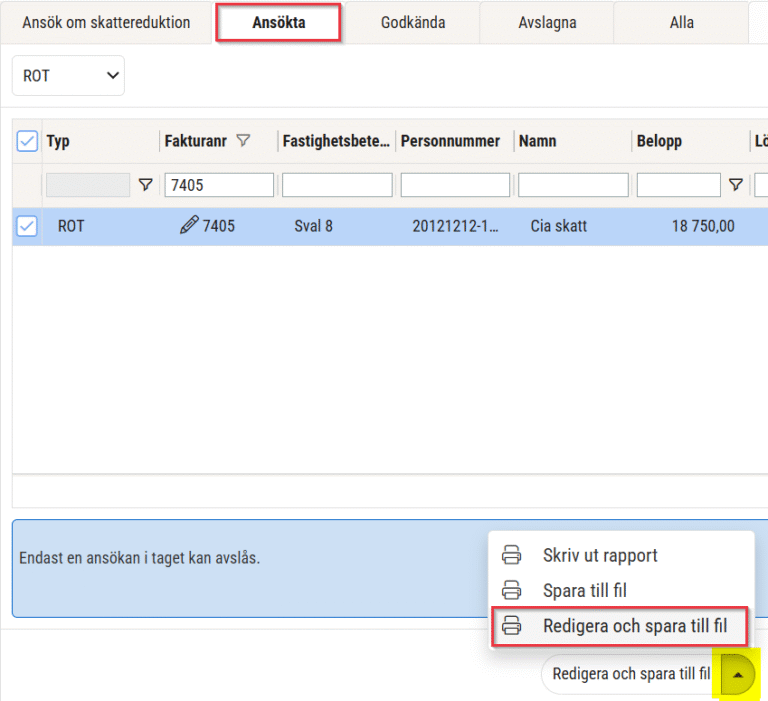This screenshot has height=701, width=768.
Task: Click the filter funnel beside the Belopp filter field
Action: [736, 185]
